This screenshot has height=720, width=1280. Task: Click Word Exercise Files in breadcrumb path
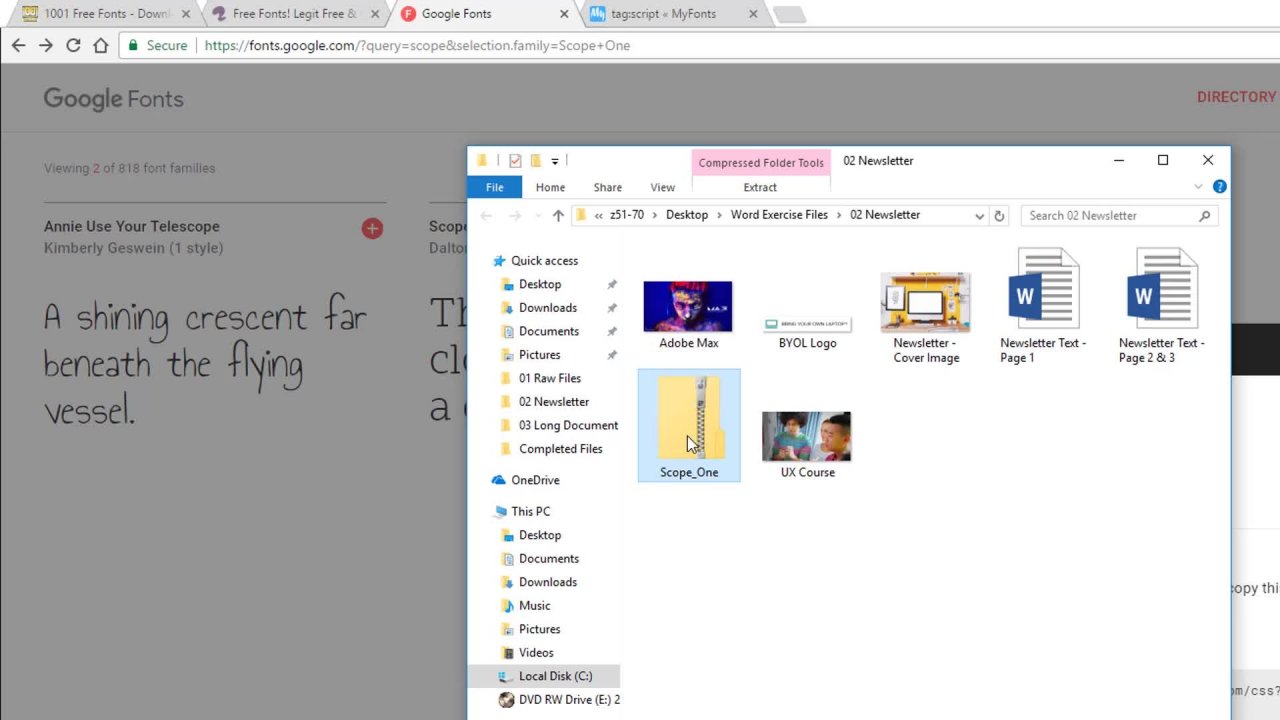779,215
